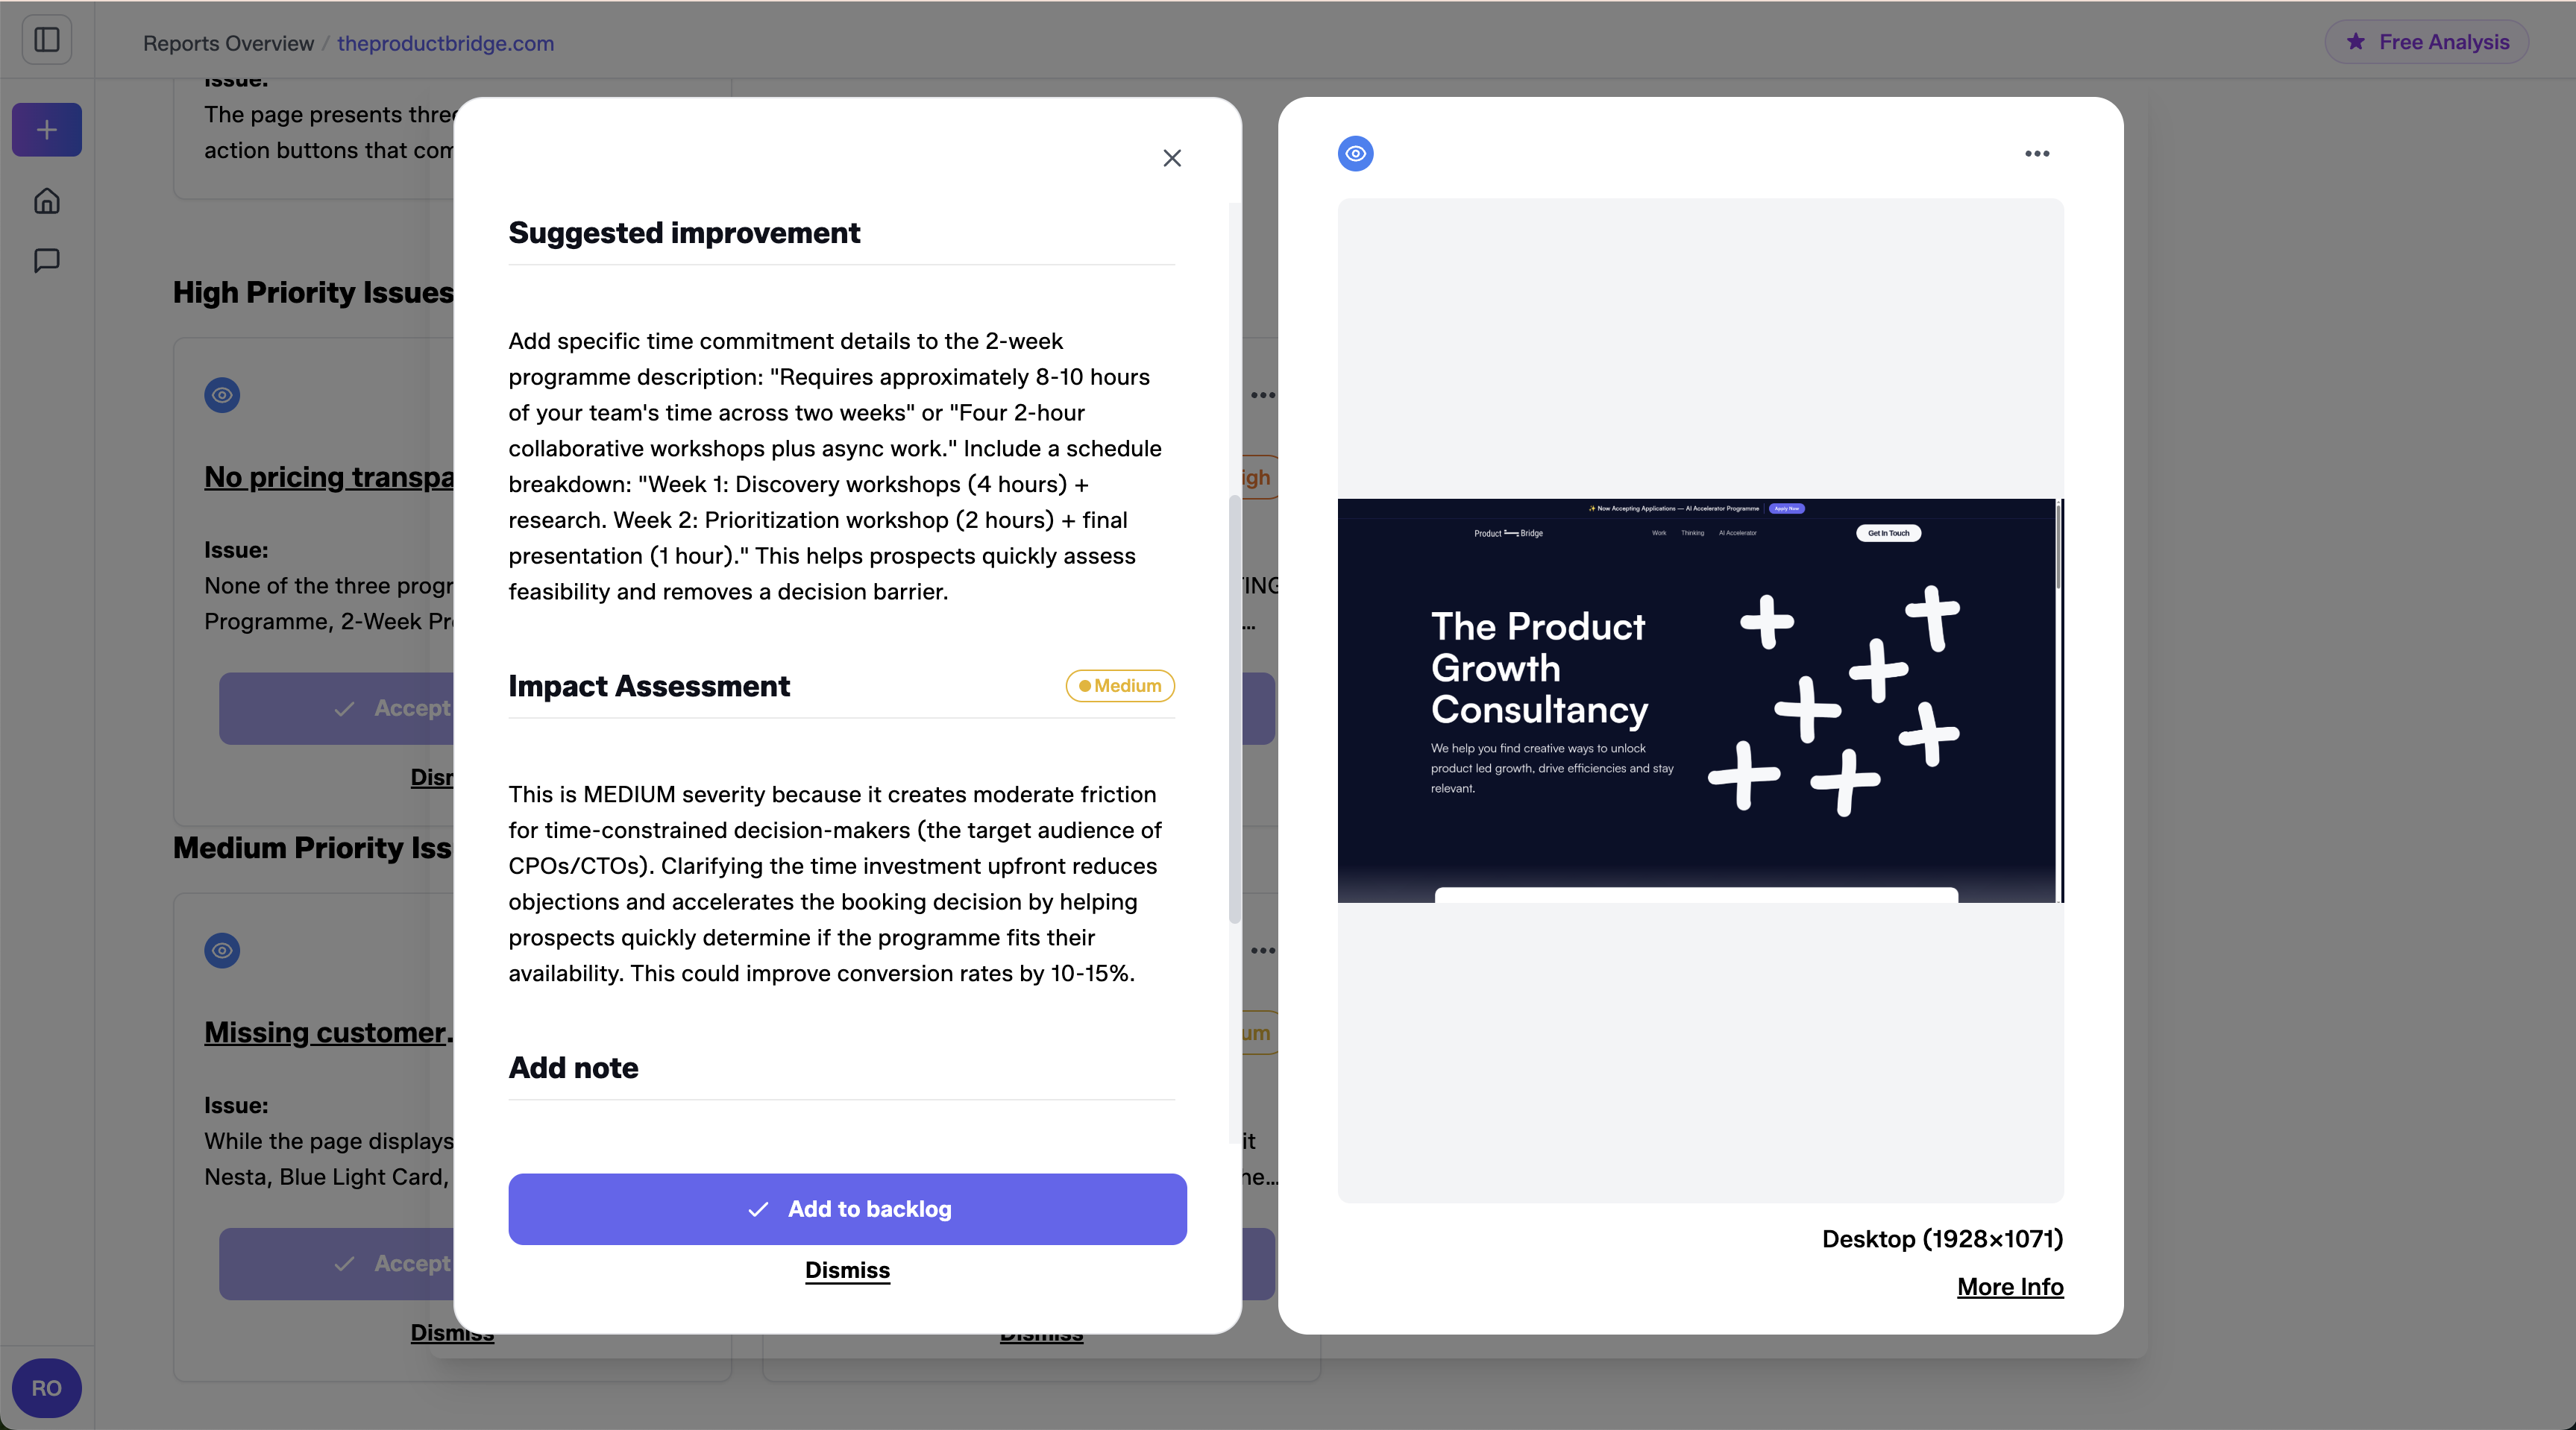Image resolution: width=2576 pixels, height=1430 pixels.
Task: Close the Suggested improvement dialog
Action: coord(1171,158)
